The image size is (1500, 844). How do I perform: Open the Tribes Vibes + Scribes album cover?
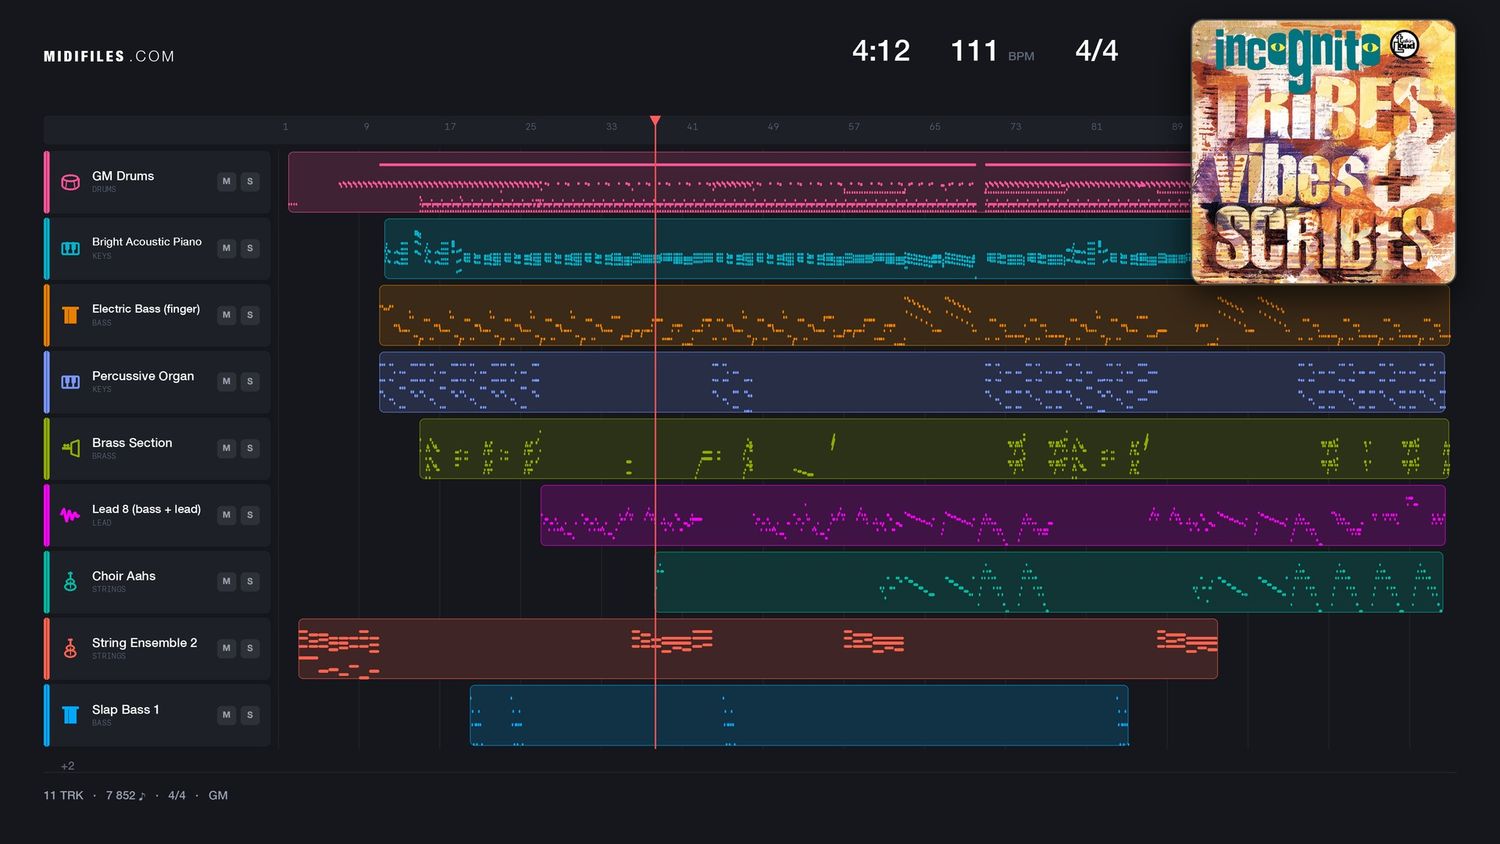point(1323,152)
